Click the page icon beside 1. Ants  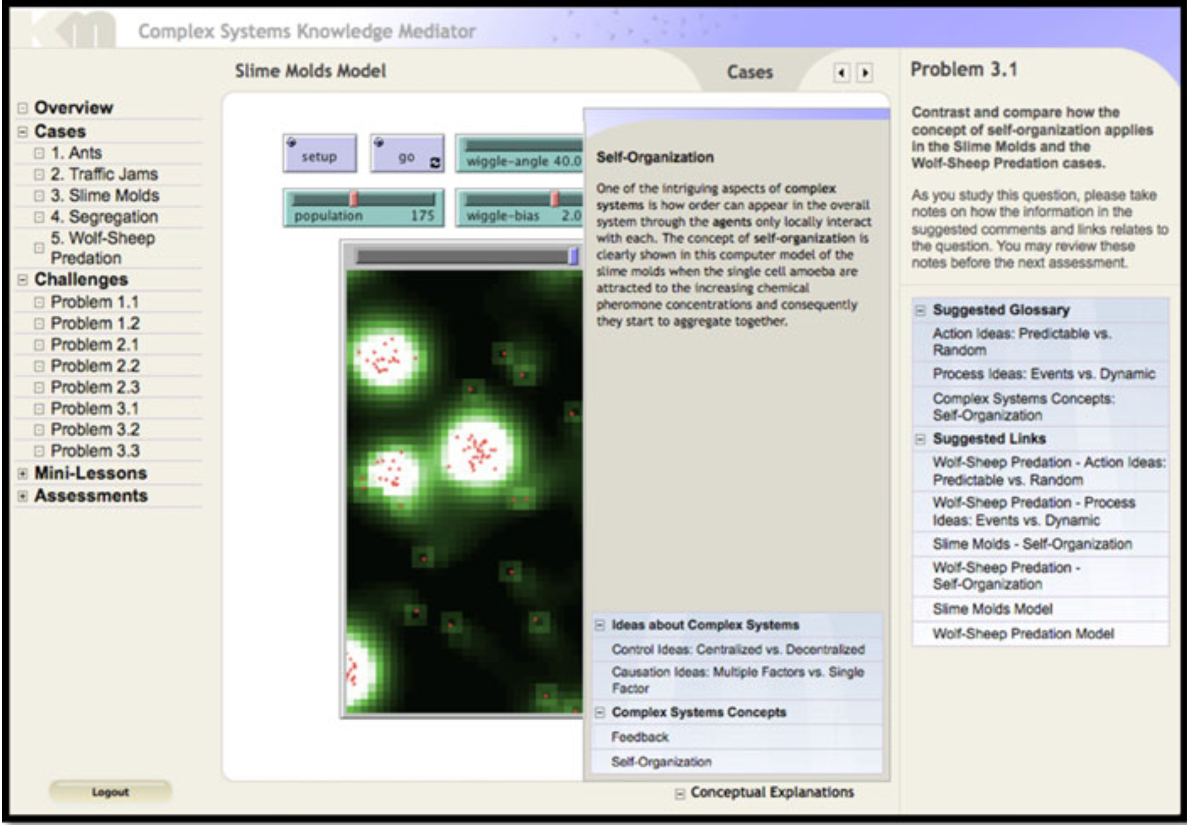(39, 154)
